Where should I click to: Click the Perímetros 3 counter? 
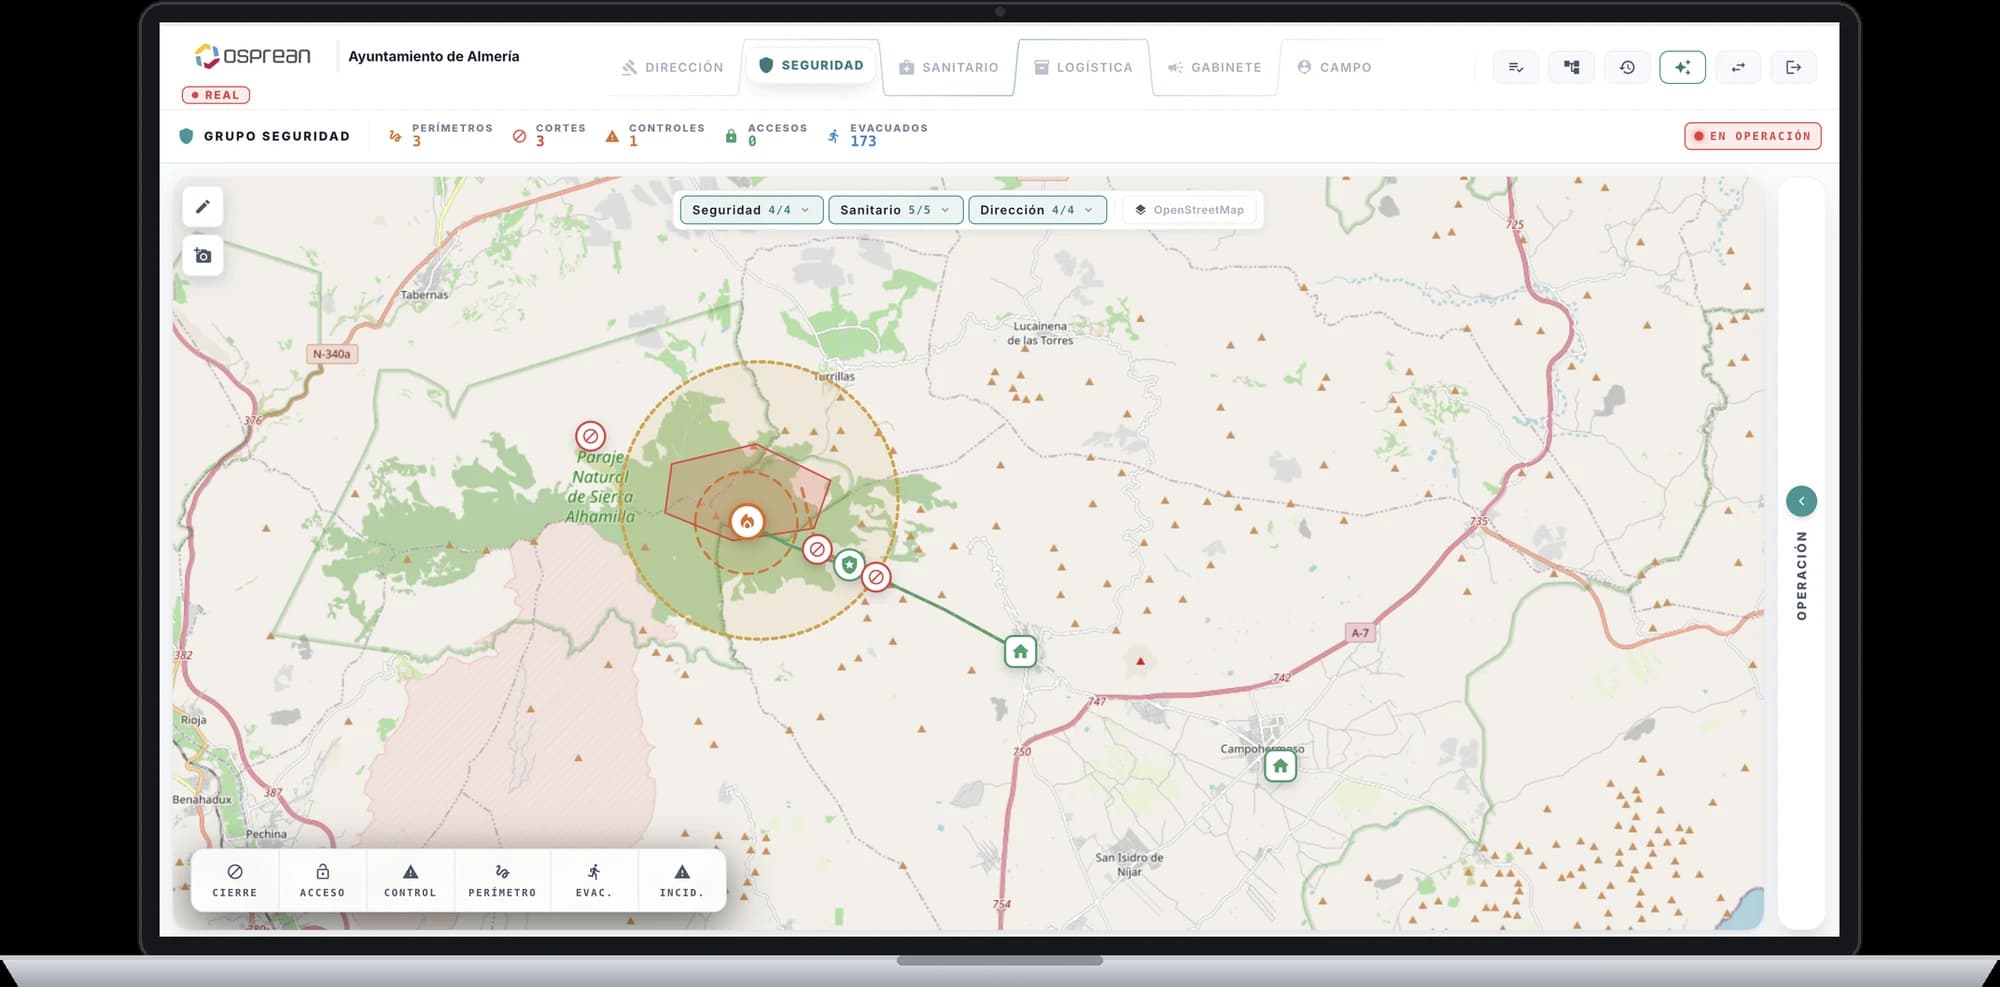440,135
